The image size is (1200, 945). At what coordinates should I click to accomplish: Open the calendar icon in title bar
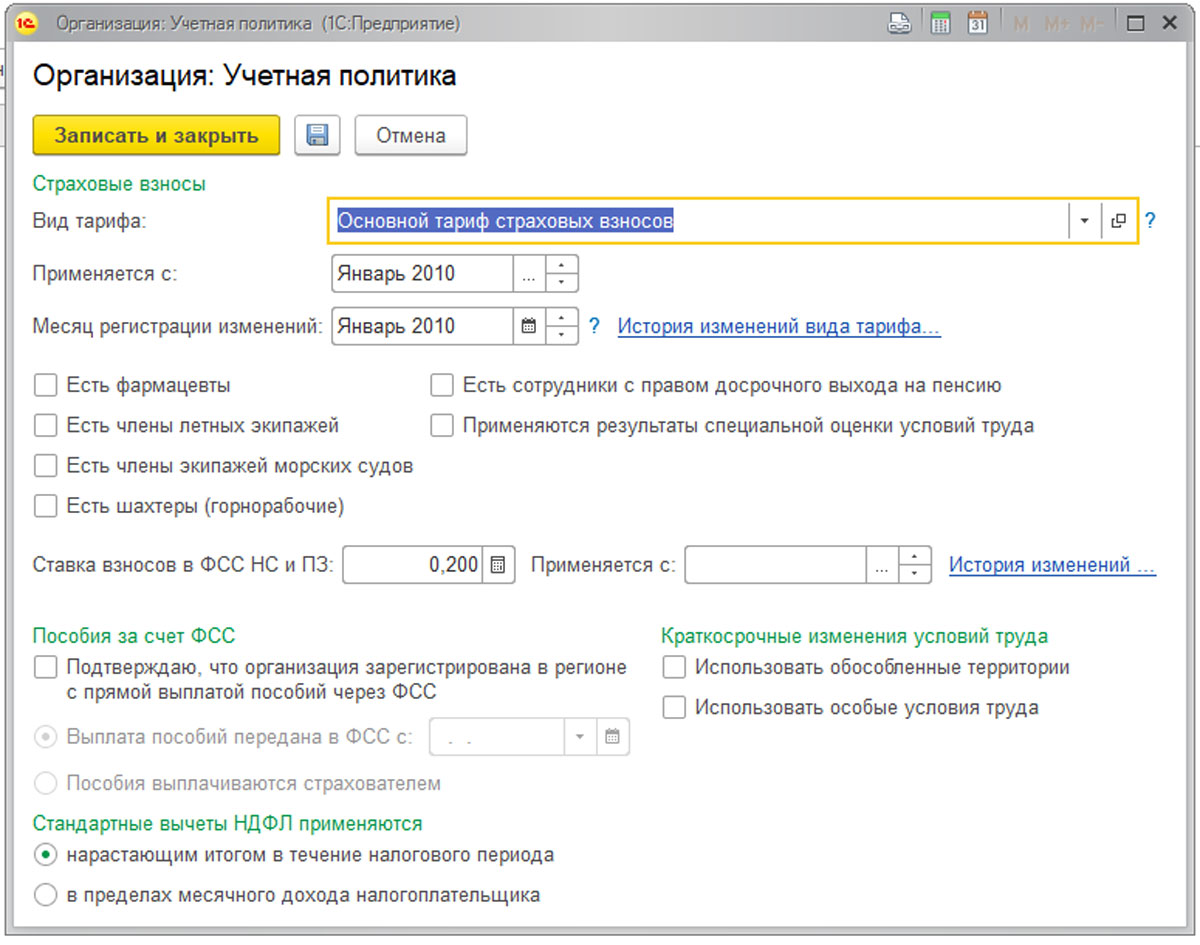(x=977, y=24)
